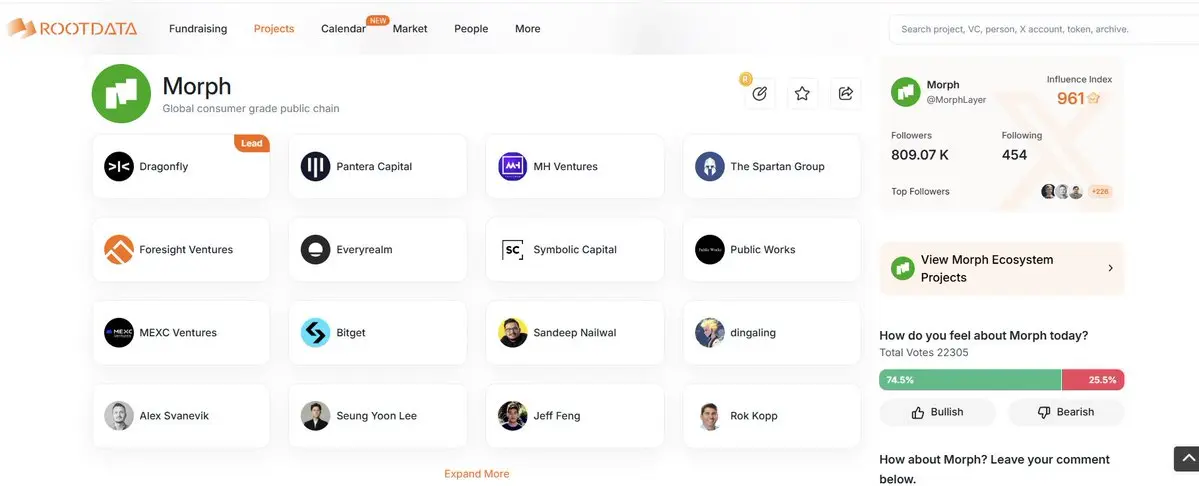The image size is (1199, 486).
Task: Click the share icon for Morph
Action: pyautogui.click(x=846, y=93)
